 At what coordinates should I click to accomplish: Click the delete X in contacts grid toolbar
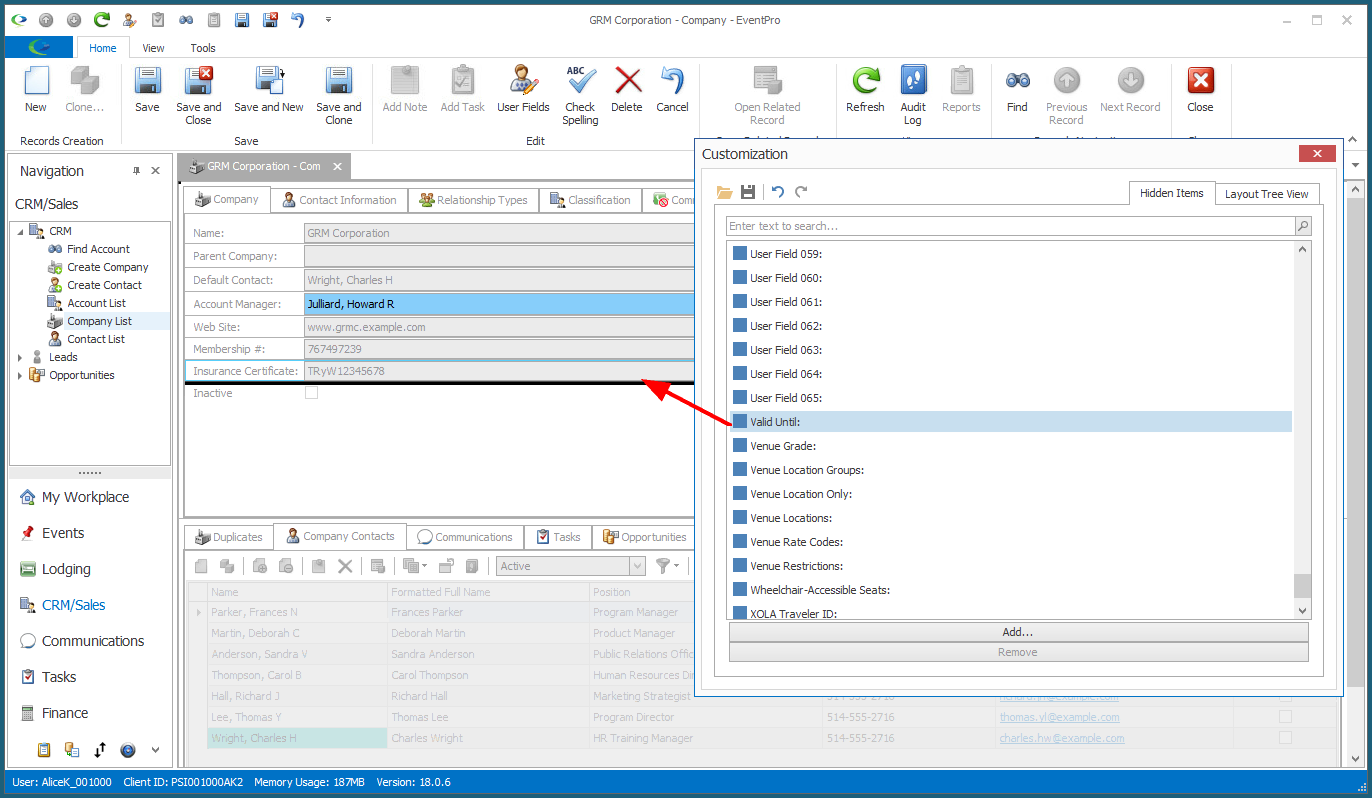(x=345, y=566)
